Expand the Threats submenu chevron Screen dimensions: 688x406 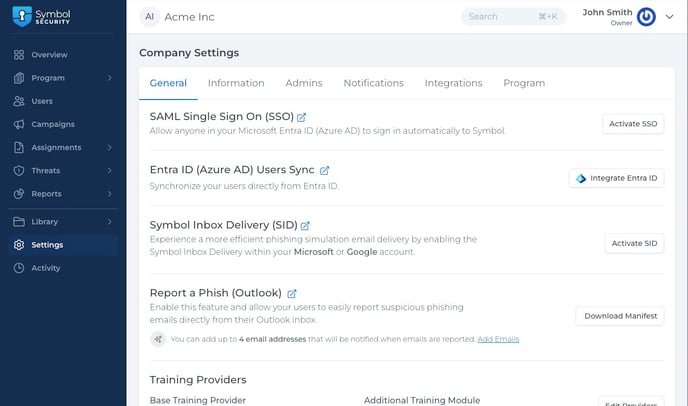[x=110, y=171]
